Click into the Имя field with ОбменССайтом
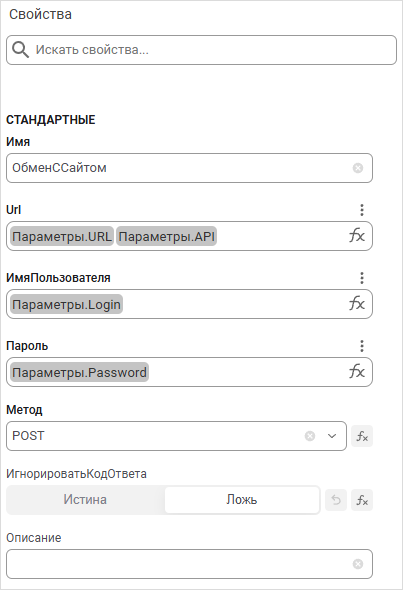 pos(189,168)
